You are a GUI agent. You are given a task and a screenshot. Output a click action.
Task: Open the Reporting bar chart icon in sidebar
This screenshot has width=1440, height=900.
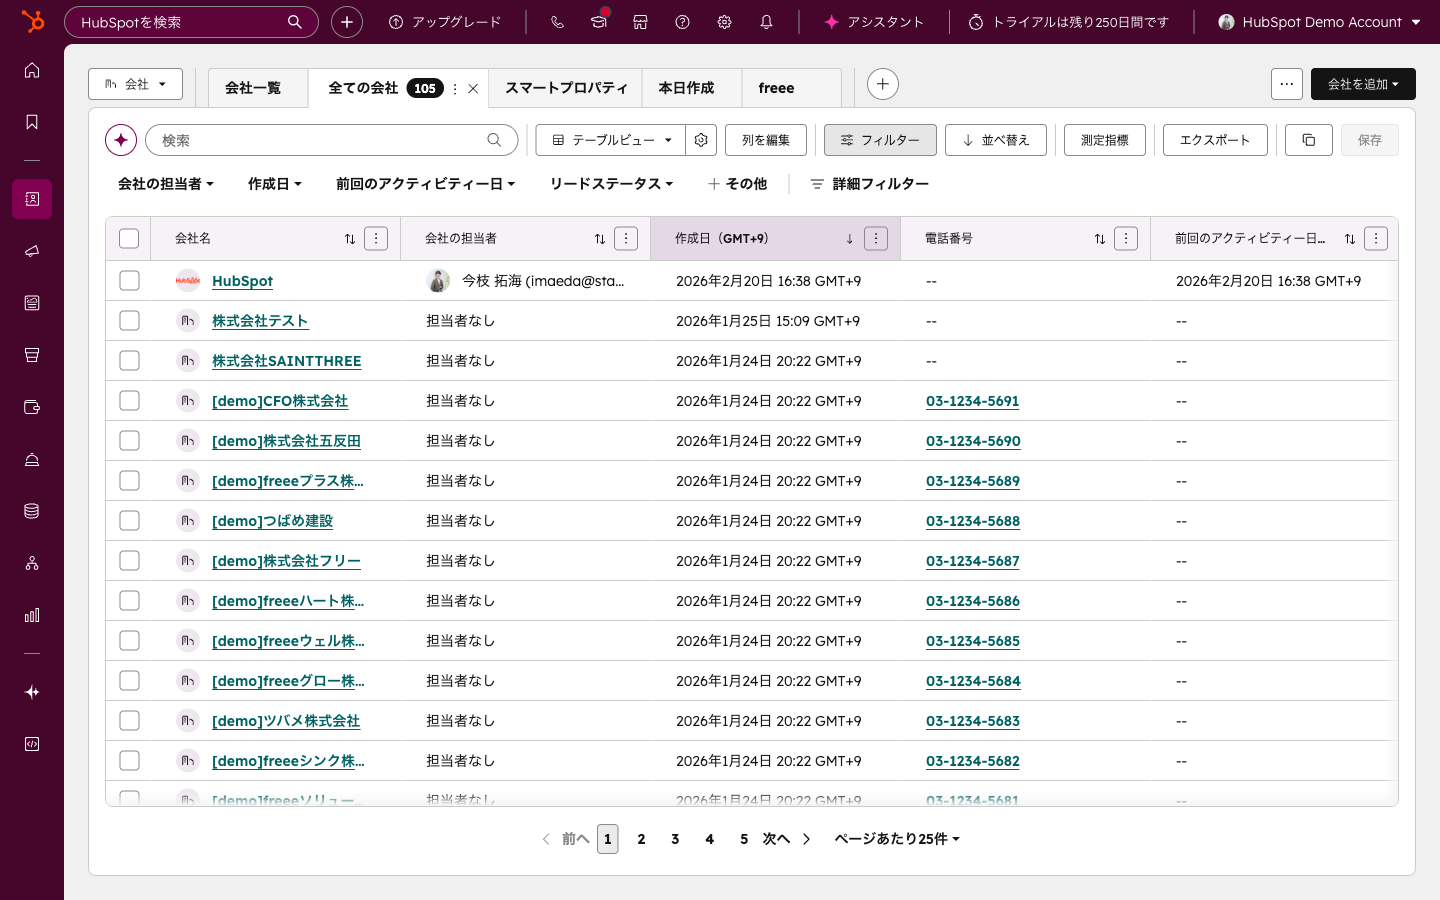coord(31,615)
